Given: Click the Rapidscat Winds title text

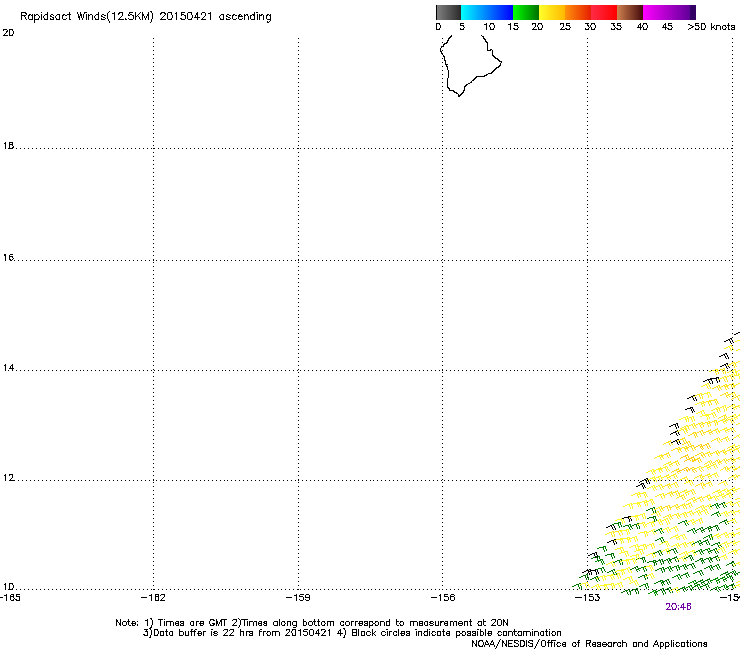Looking at the screenshot, I should [145, 17].
